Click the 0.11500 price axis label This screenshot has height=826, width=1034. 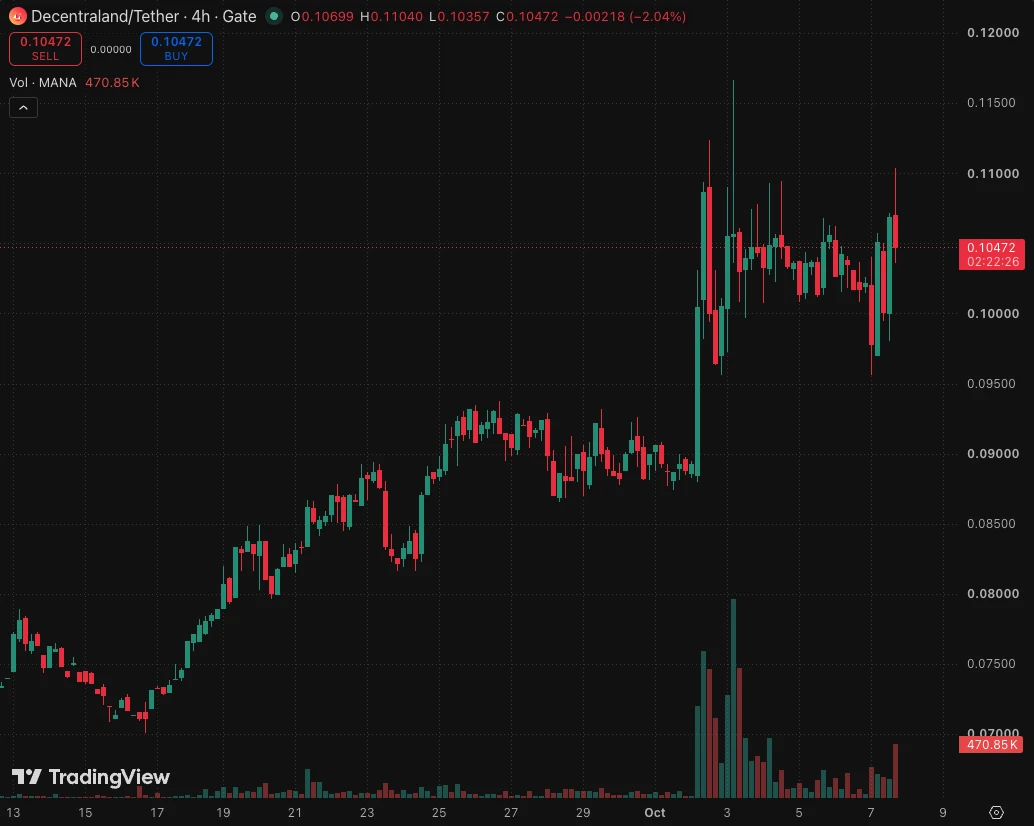click(x=991, y=103)
